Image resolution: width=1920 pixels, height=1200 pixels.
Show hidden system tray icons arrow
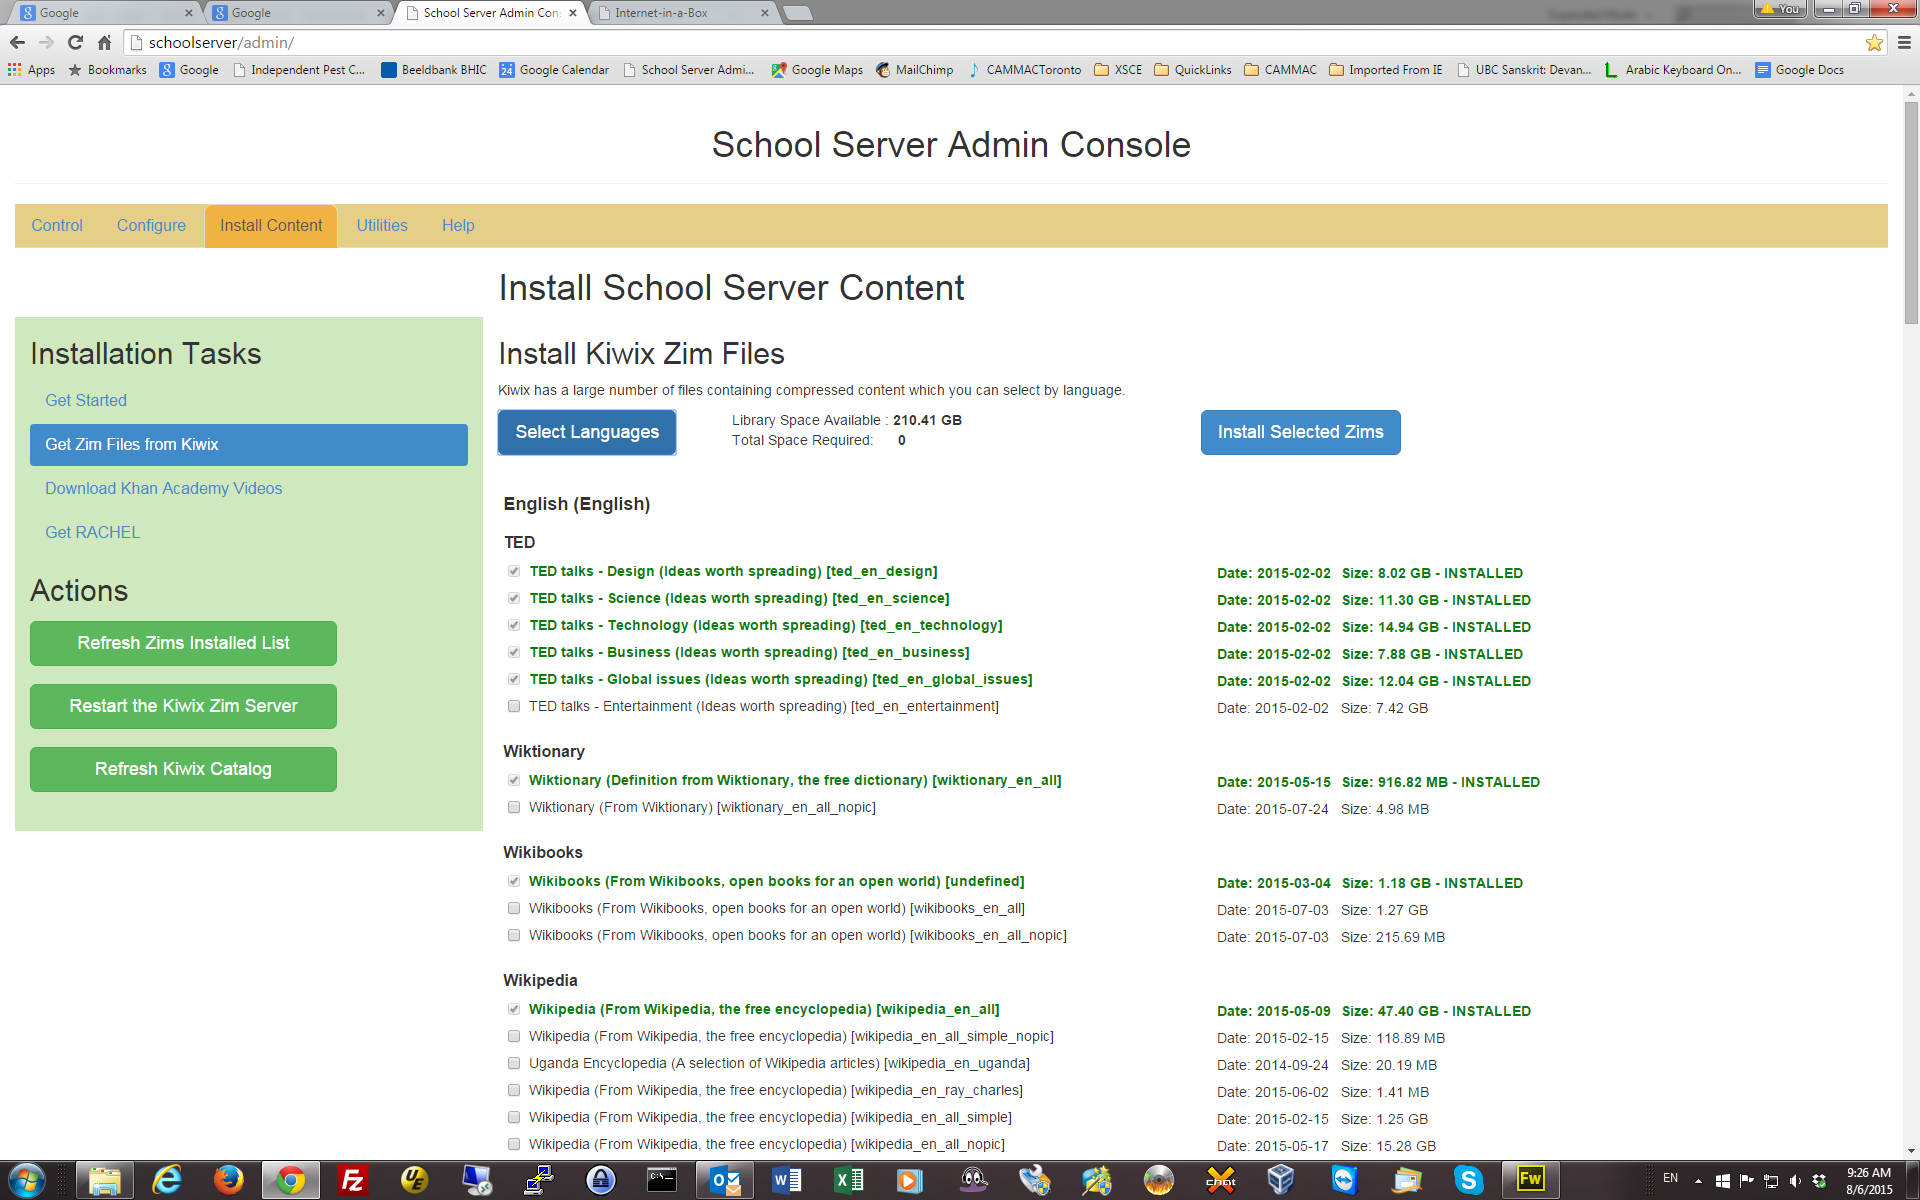(1698, 1181)
